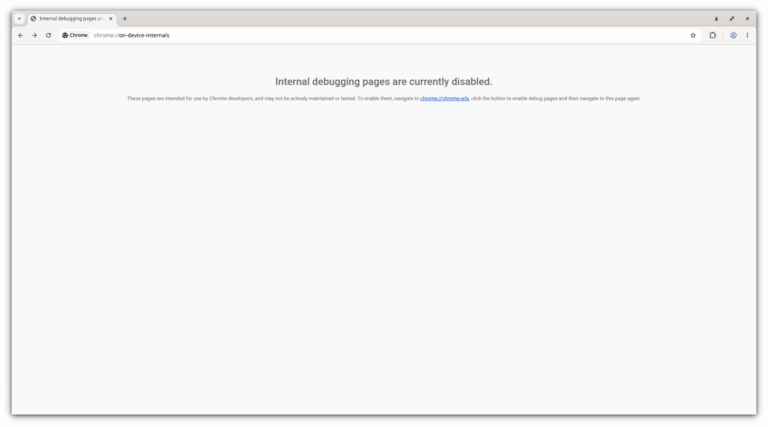The height and width of the screenshot is (427, 768).
Task: Click the 'Internal debugging pages are currently disabled' heading
Action: pos(384,81)
